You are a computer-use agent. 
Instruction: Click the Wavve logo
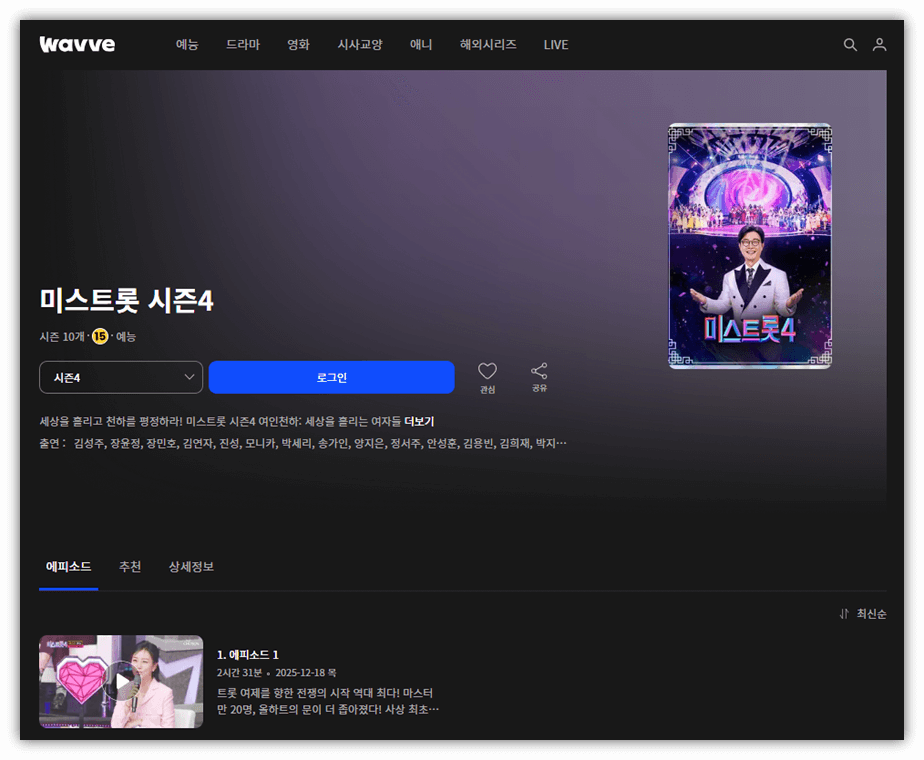coord(77,43)
